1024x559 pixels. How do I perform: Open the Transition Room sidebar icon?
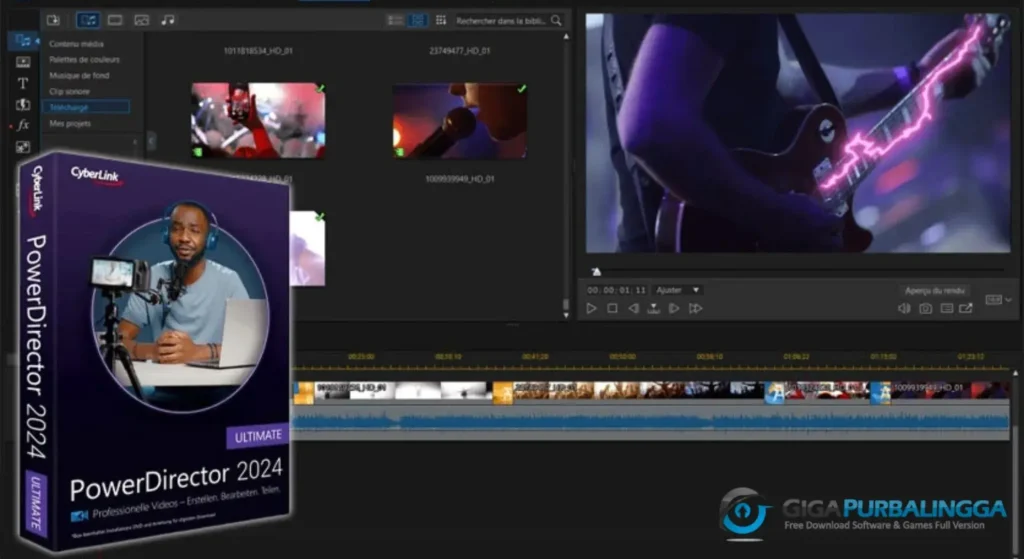[x=23, y=62]
